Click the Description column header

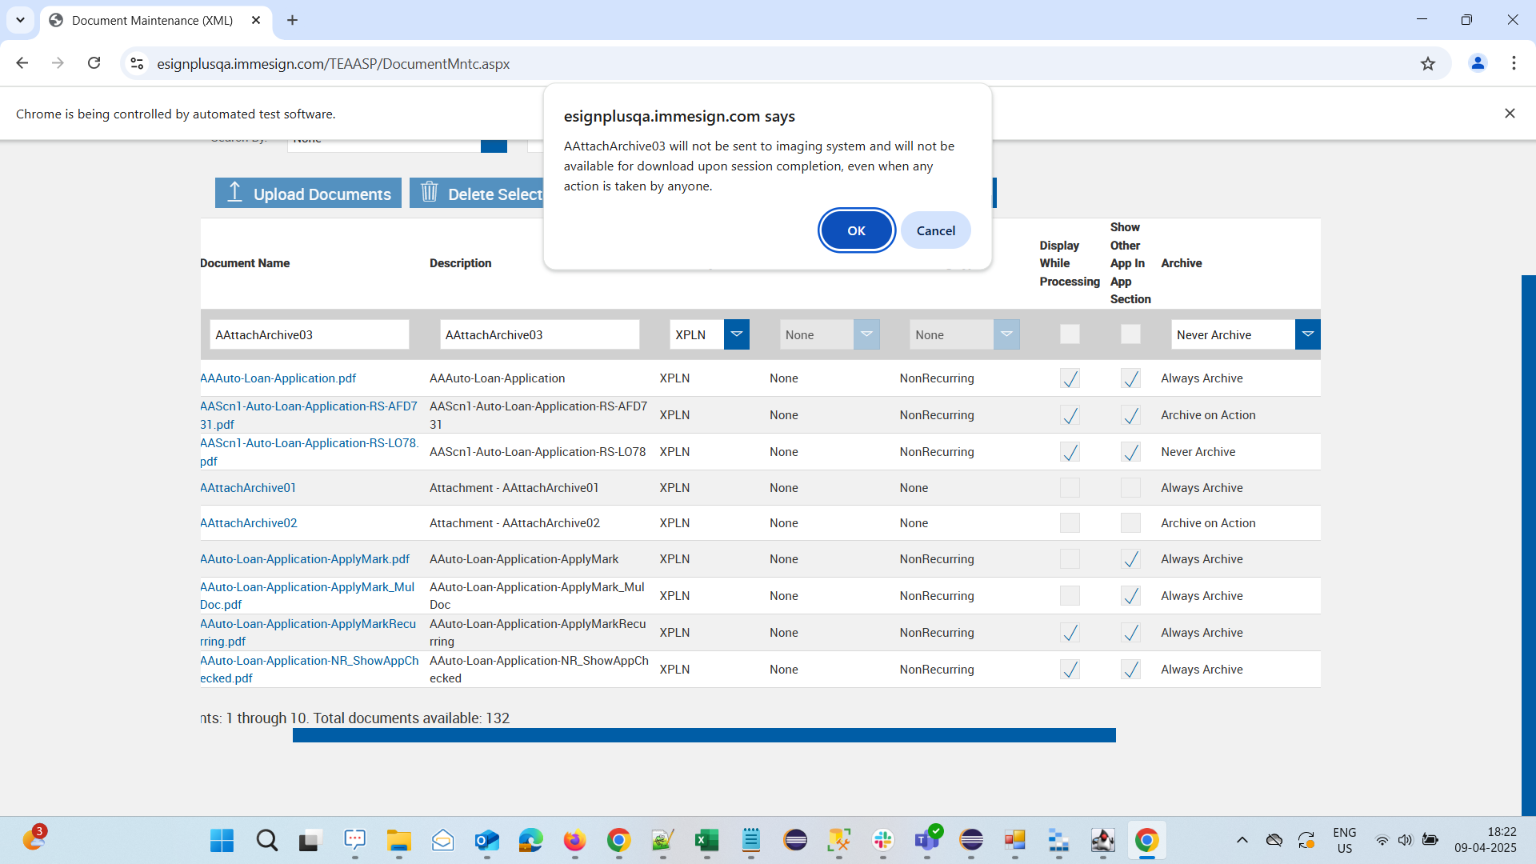(x=460, y=263)
